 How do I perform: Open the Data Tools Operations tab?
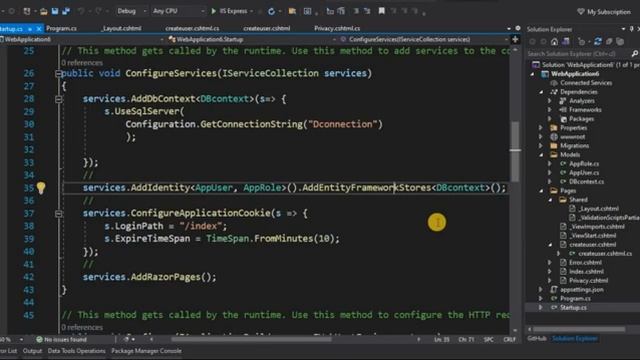point(76,351)
